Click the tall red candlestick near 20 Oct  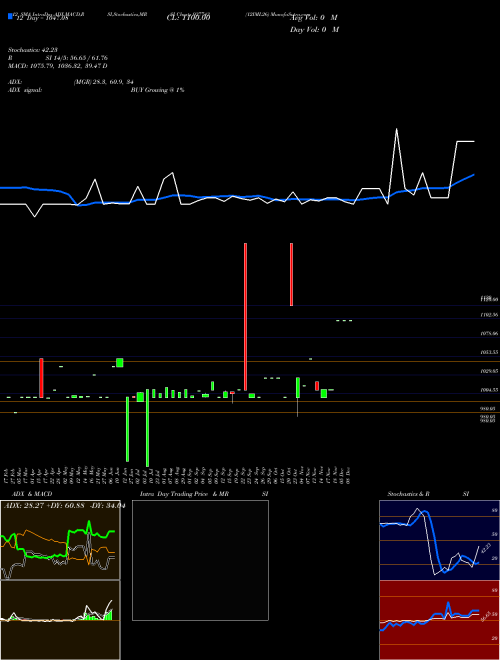tap(291, 274)
